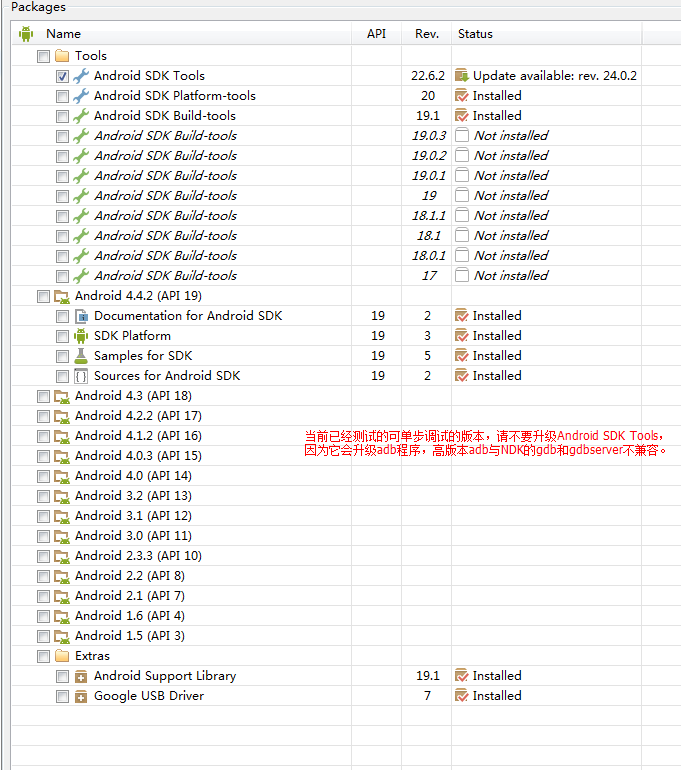Click the wrench icon of Build-tools rev 18.1.1
The height and width of the screenshot is (770, 681).
[x=81, y=216]
